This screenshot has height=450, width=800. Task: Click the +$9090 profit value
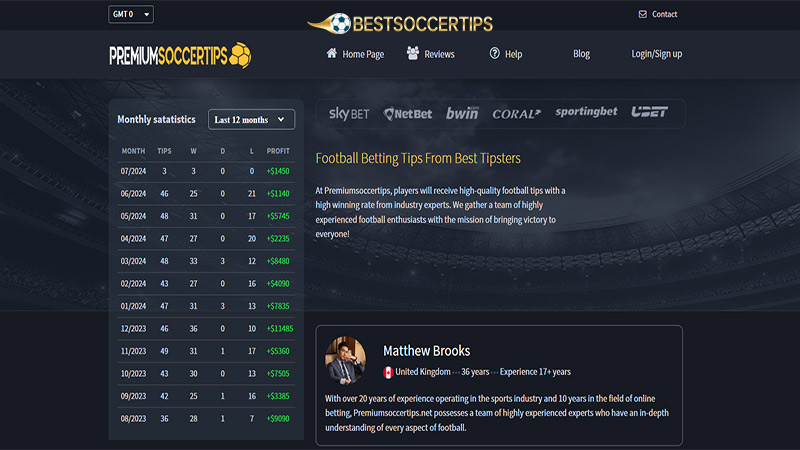pos(278,418)
